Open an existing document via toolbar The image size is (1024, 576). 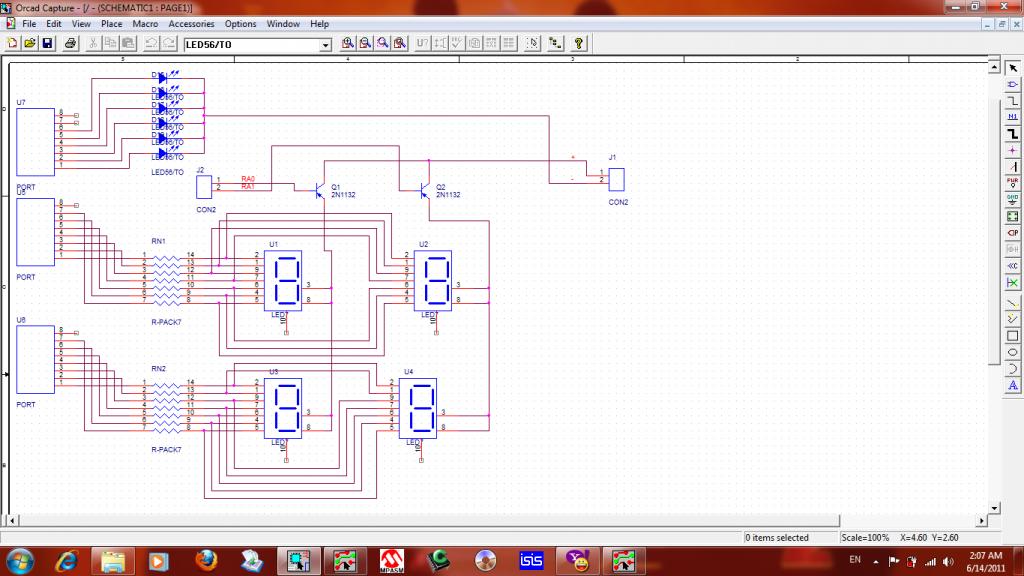[x=30, y=44]
